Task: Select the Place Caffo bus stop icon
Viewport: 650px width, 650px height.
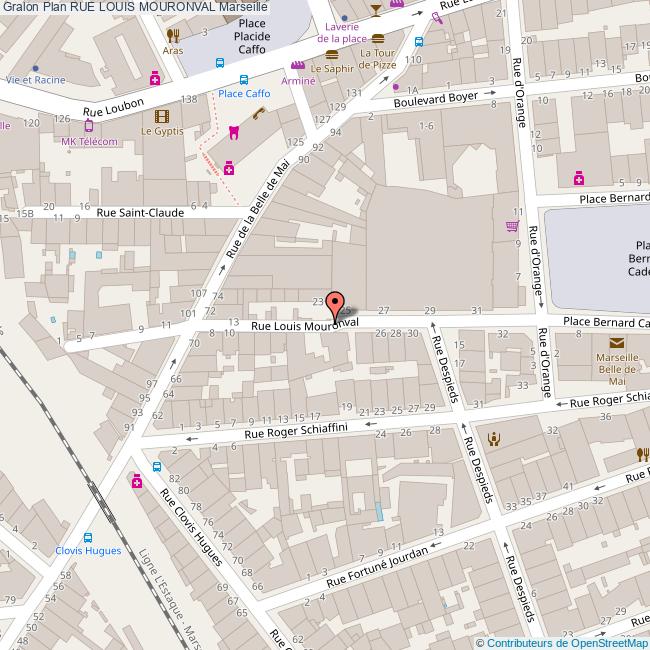Action: [244, 80]
